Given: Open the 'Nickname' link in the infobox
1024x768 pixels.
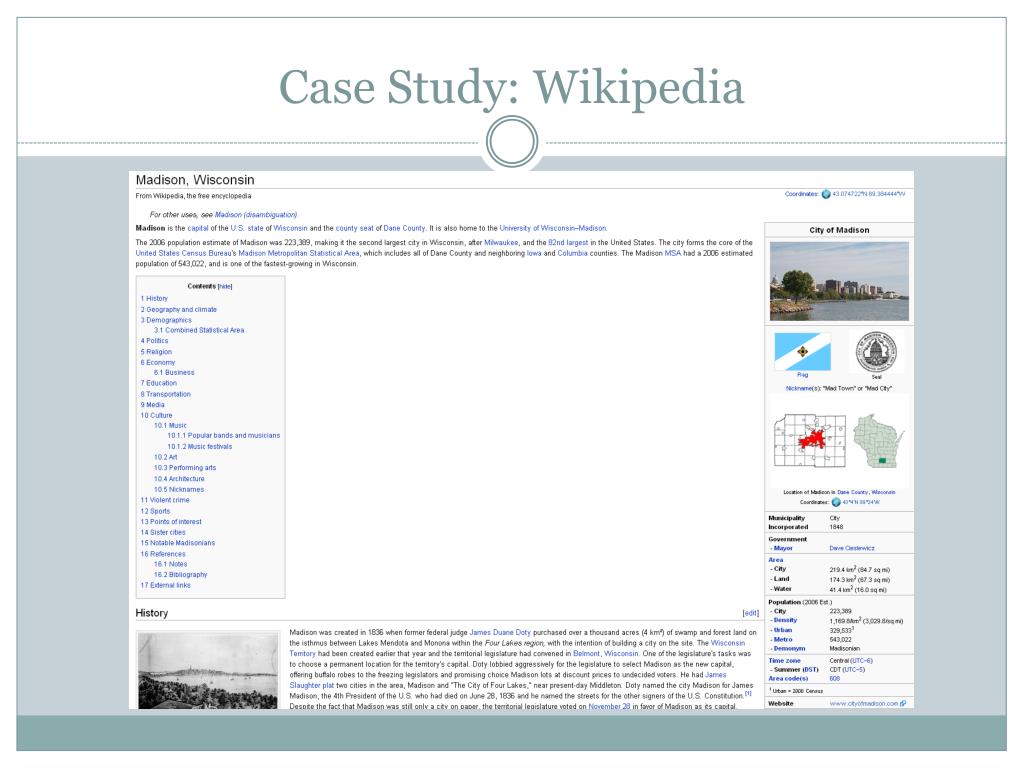Looking at the screenshot, I should 799,388.
